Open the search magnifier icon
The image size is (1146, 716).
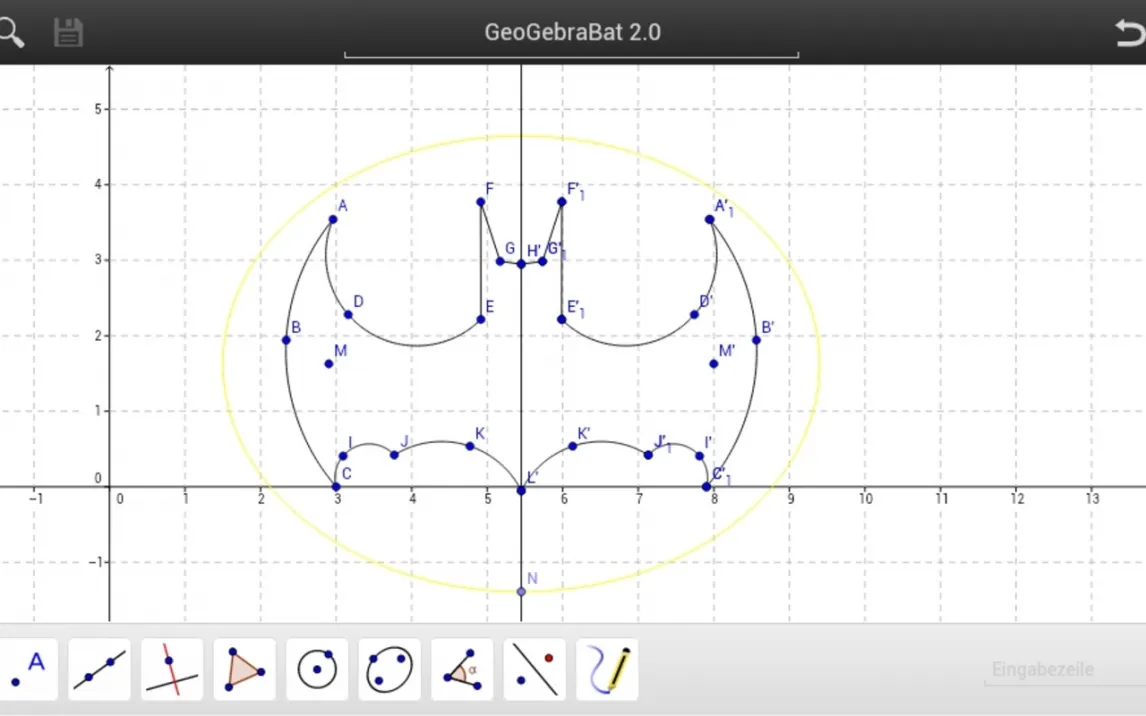coord(11,32)
